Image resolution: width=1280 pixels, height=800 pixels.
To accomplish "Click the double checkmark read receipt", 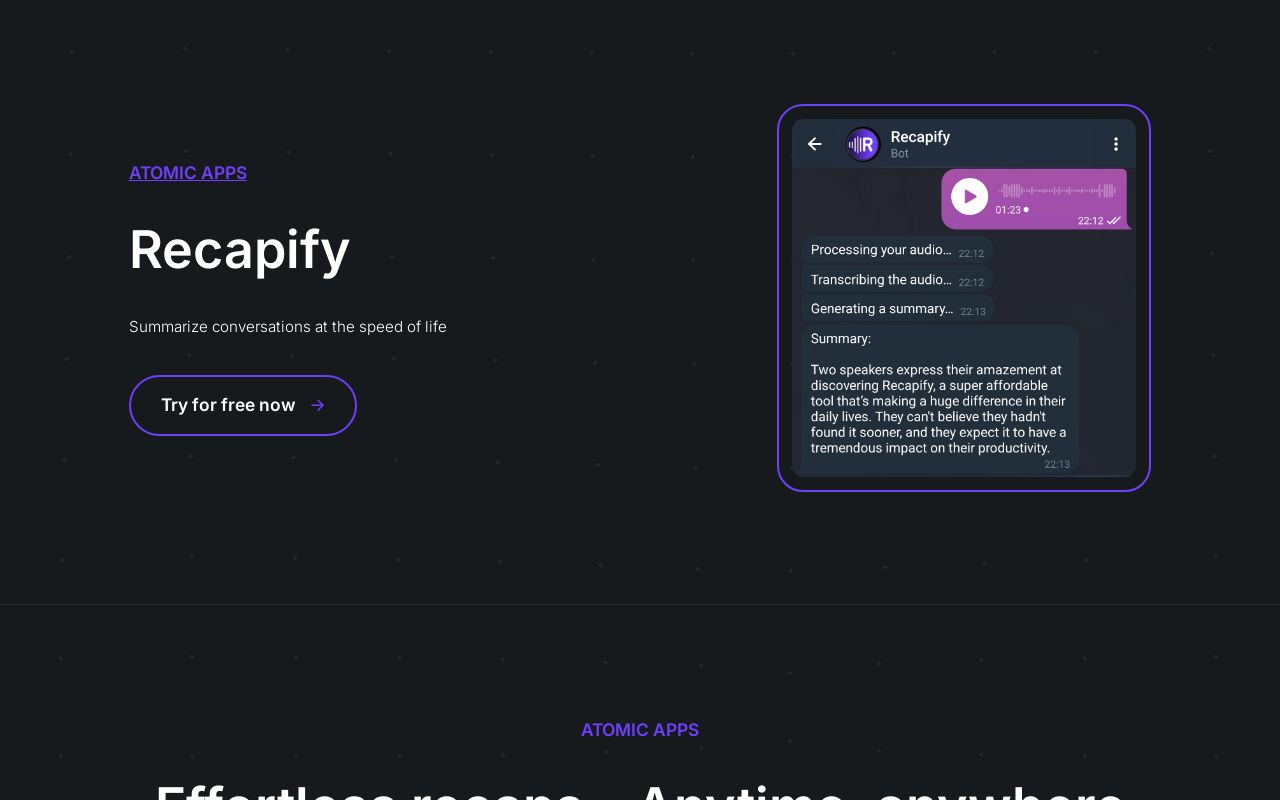I will [x=1112, y=220].
